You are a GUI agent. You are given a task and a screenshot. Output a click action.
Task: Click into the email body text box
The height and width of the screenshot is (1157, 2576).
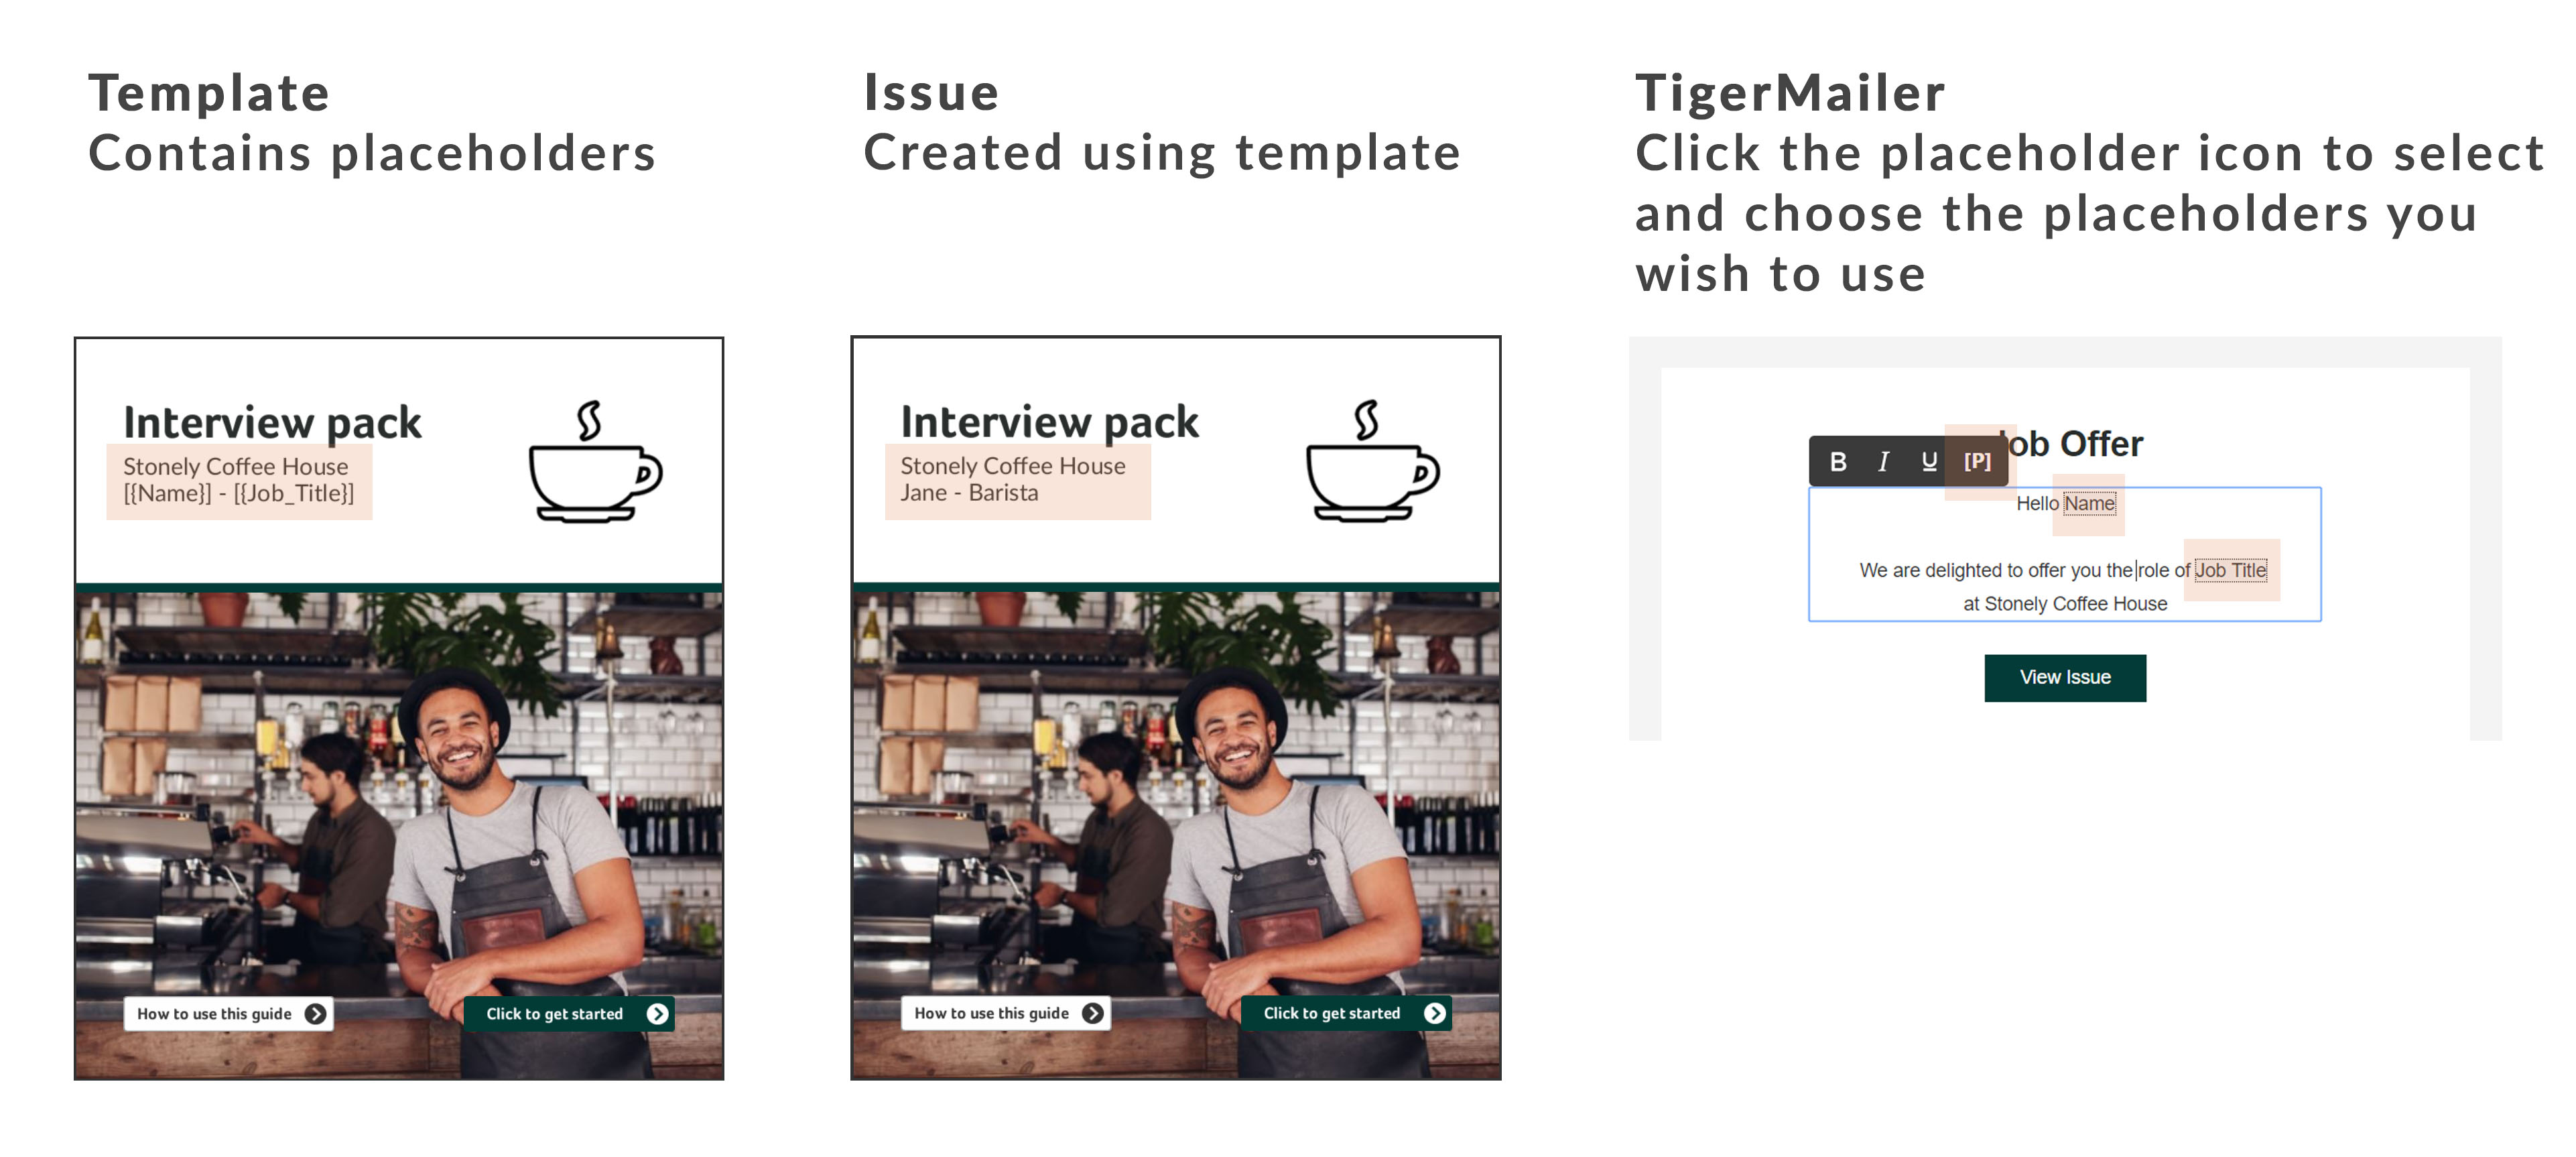pos(2065,554)
